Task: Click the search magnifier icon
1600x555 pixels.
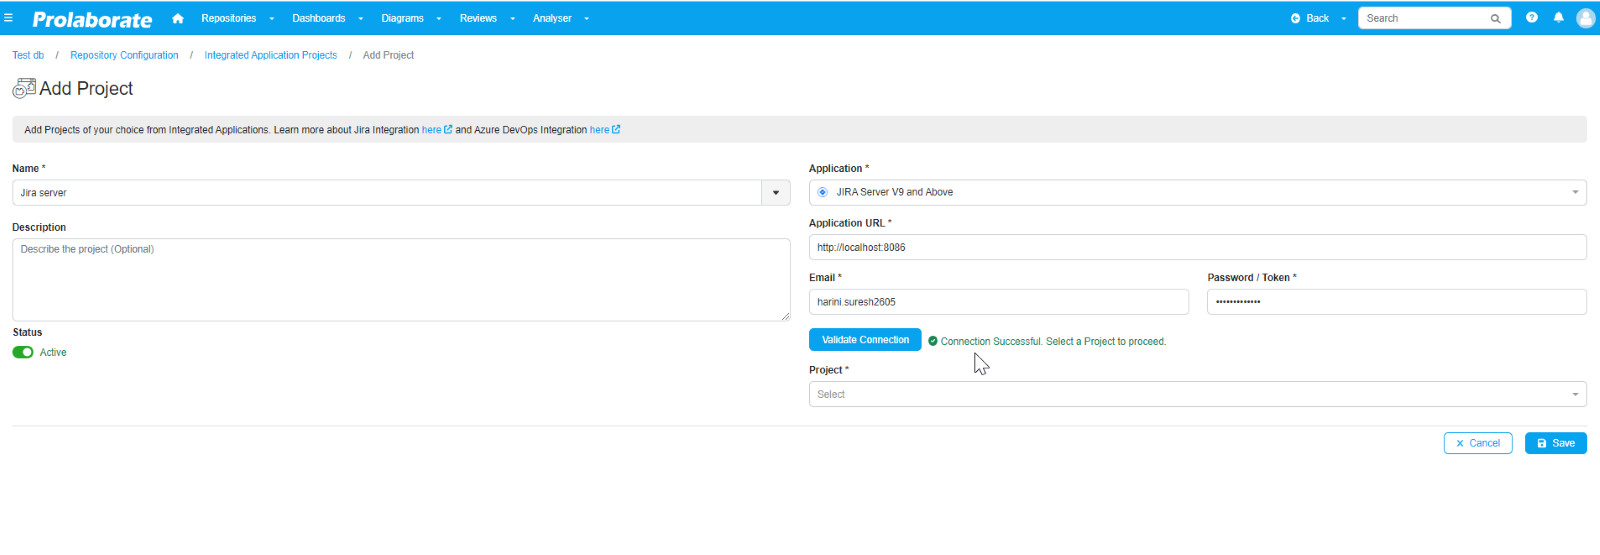Action: pyautogui.click(x=1496, y=18)
